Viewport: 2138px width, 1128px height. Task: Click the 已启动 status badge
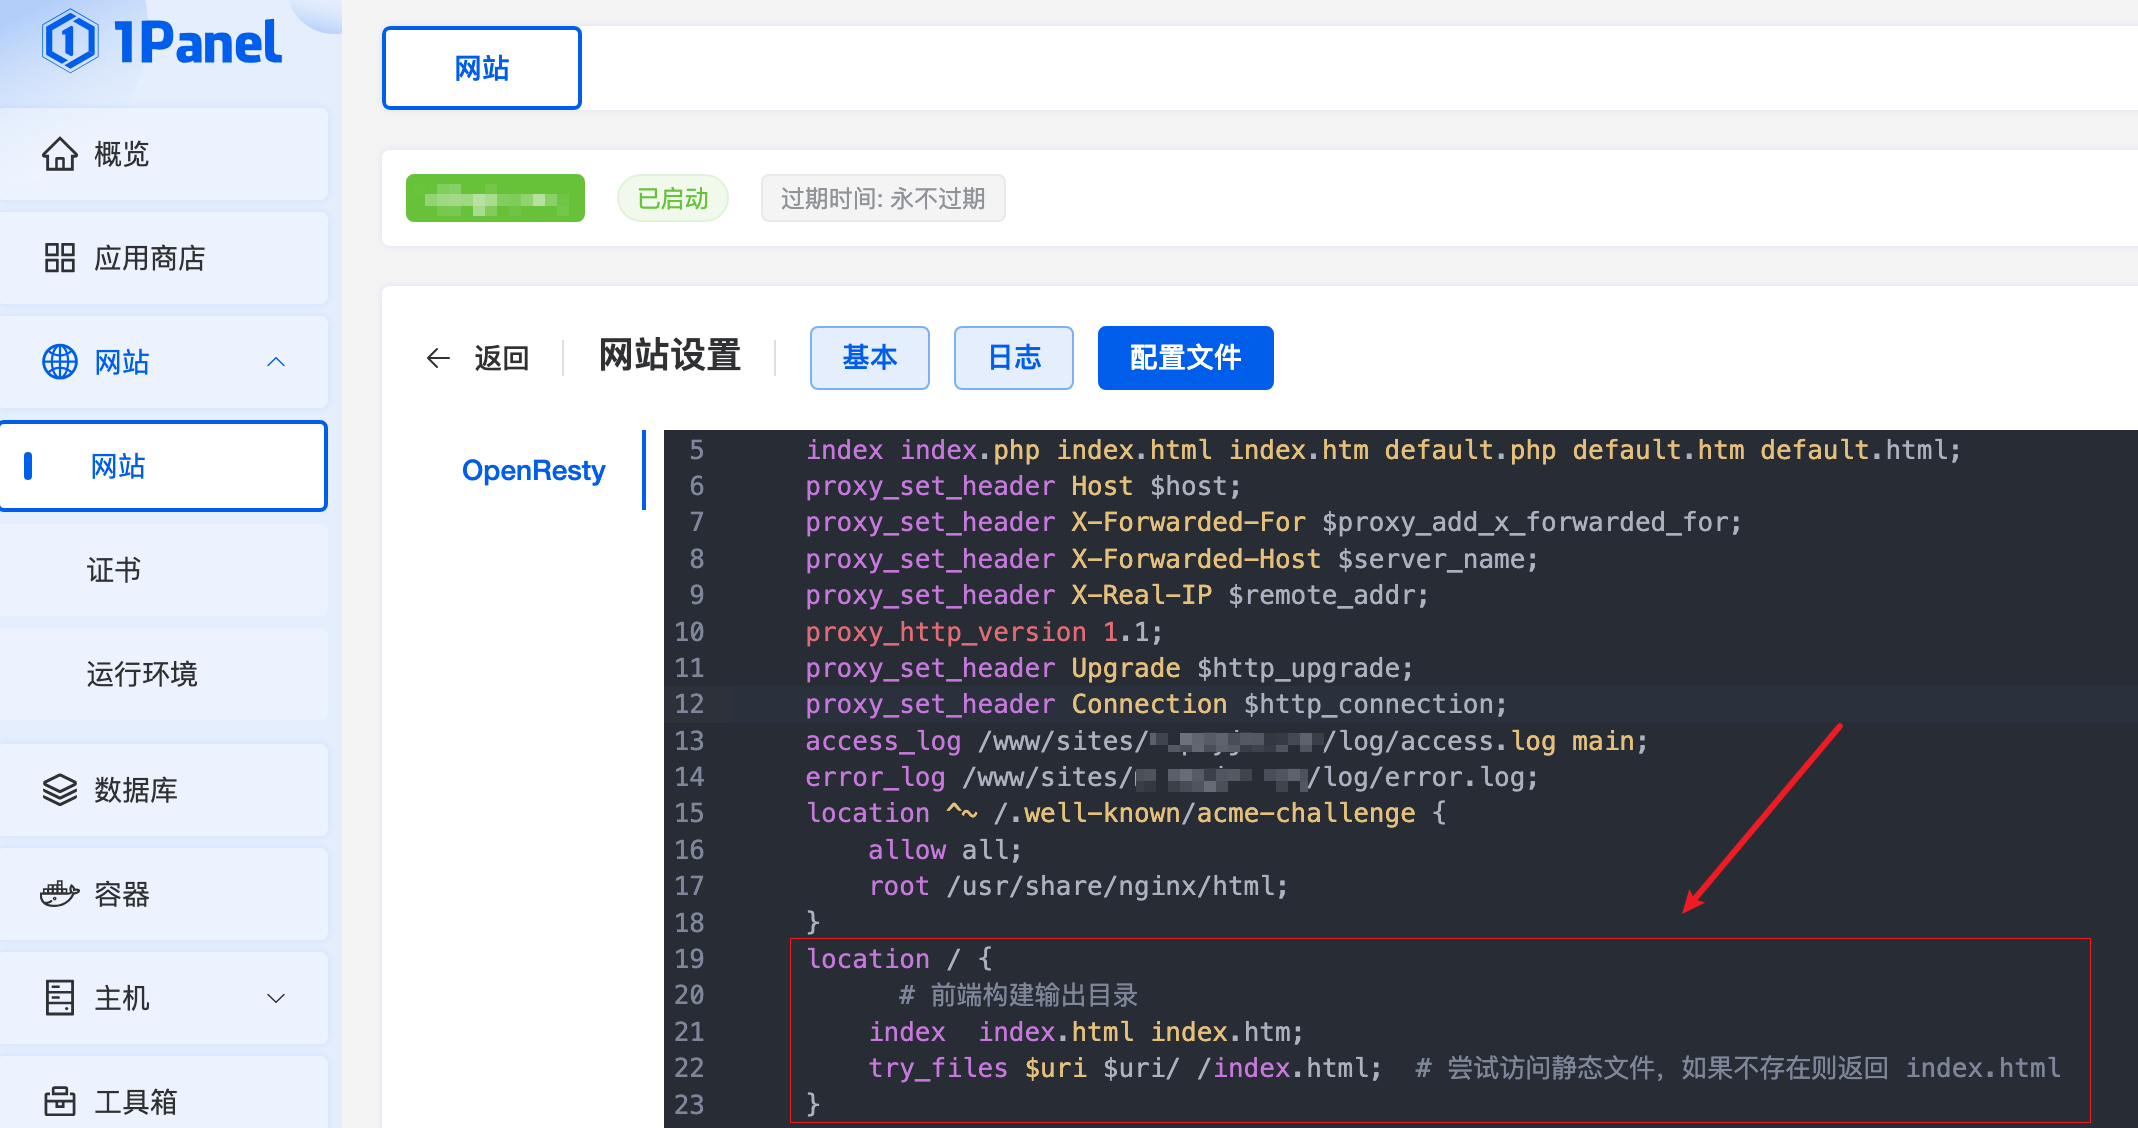(673, 198)
